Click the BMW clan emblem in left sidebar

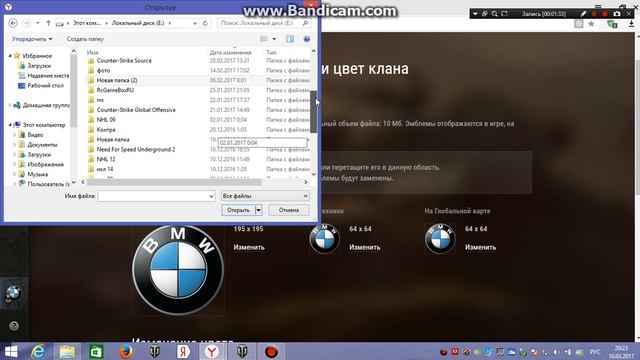pyautogui.click(x=13, y=293)
